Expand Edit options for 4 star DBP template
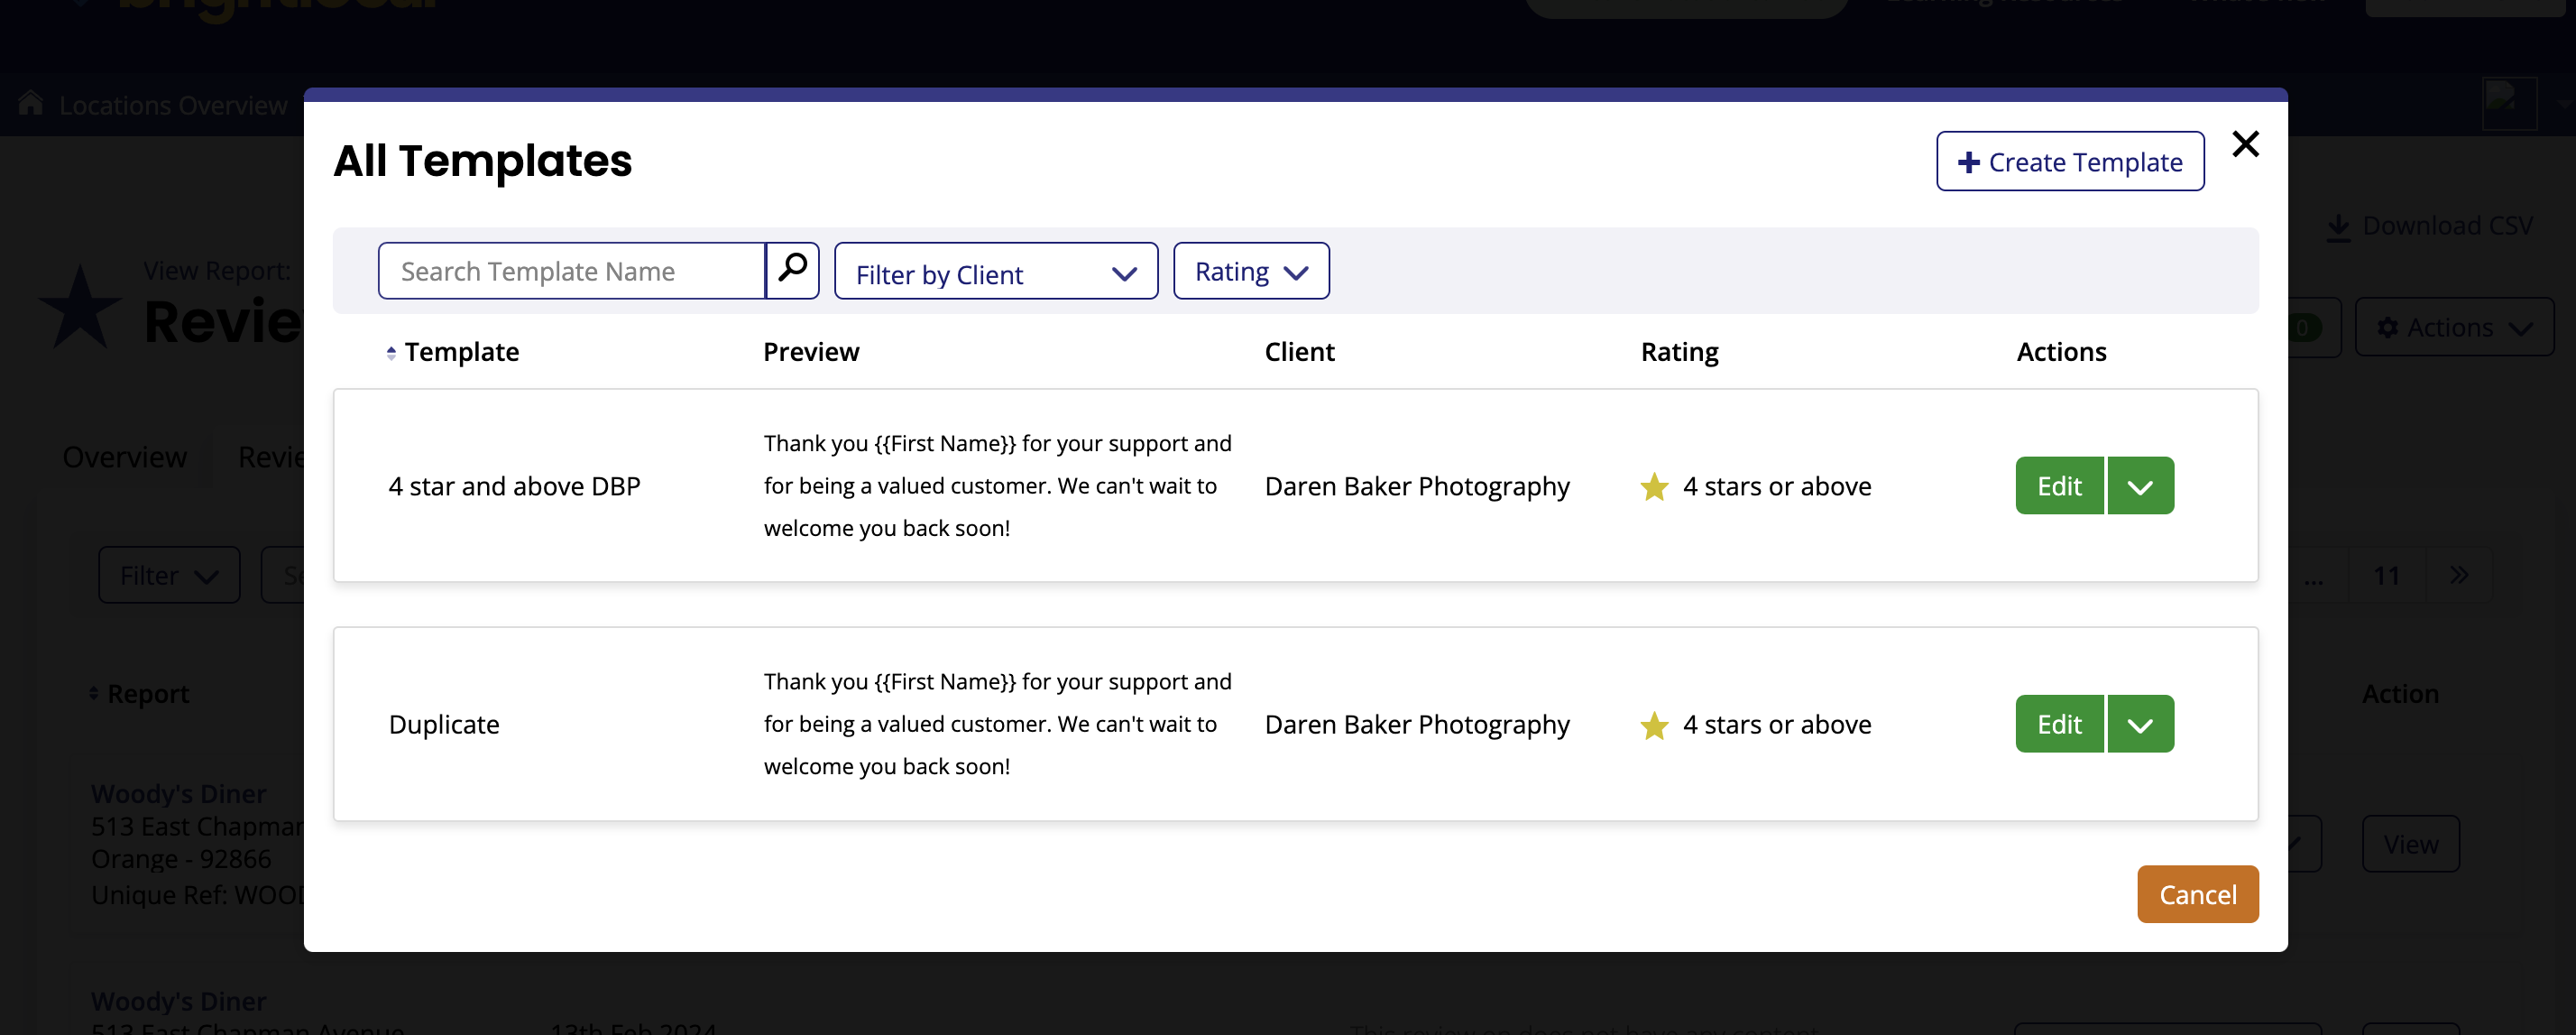 2140,487
